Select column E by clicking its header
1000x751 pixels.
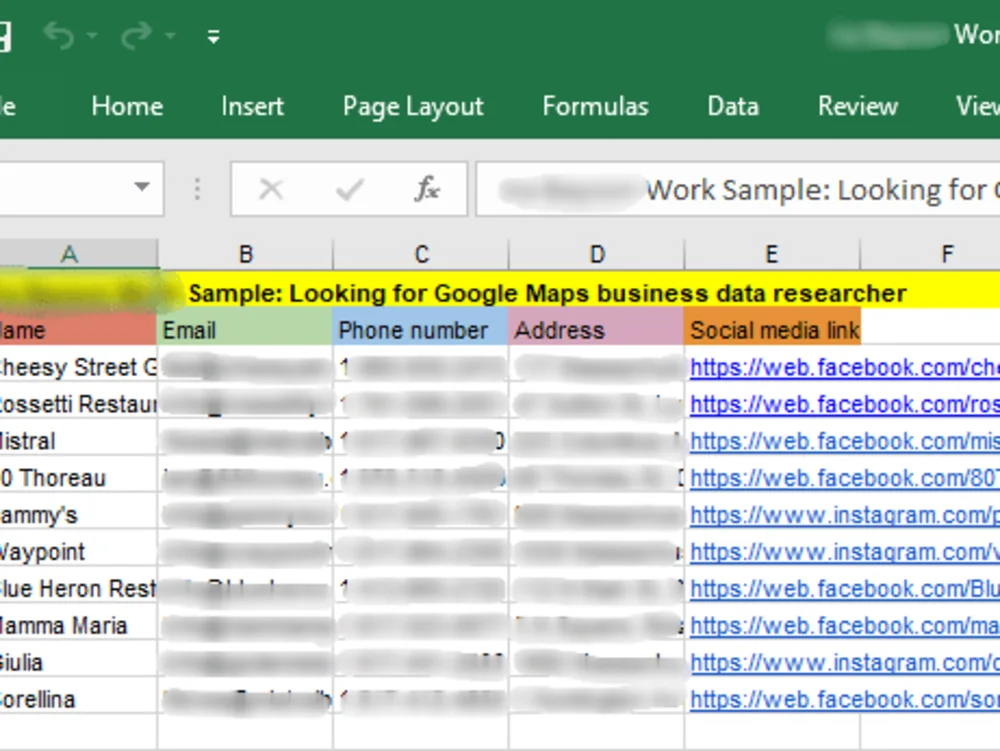point(771,253)
